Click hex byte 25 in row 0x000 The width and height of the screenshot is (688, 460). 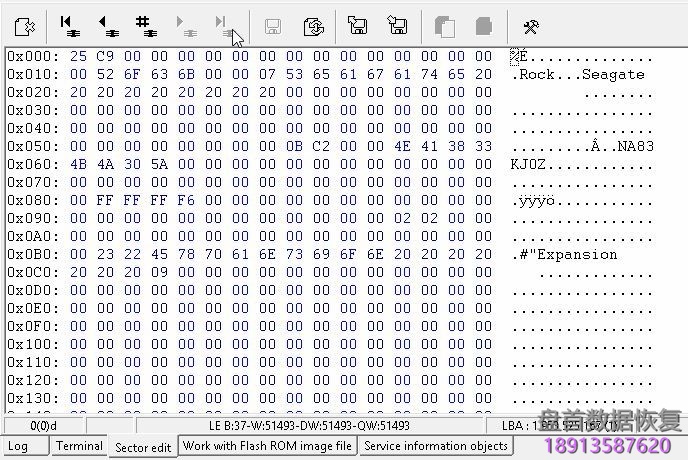(79, 56)
